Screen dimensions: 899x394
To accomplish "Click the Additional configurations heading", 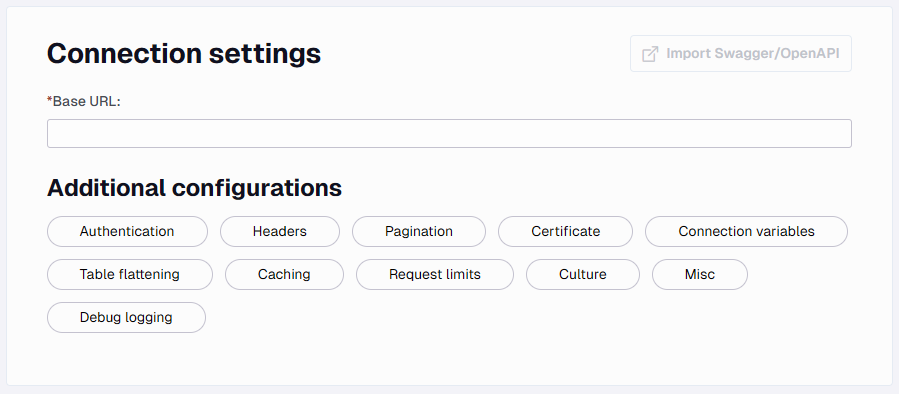I will point(194,188).
